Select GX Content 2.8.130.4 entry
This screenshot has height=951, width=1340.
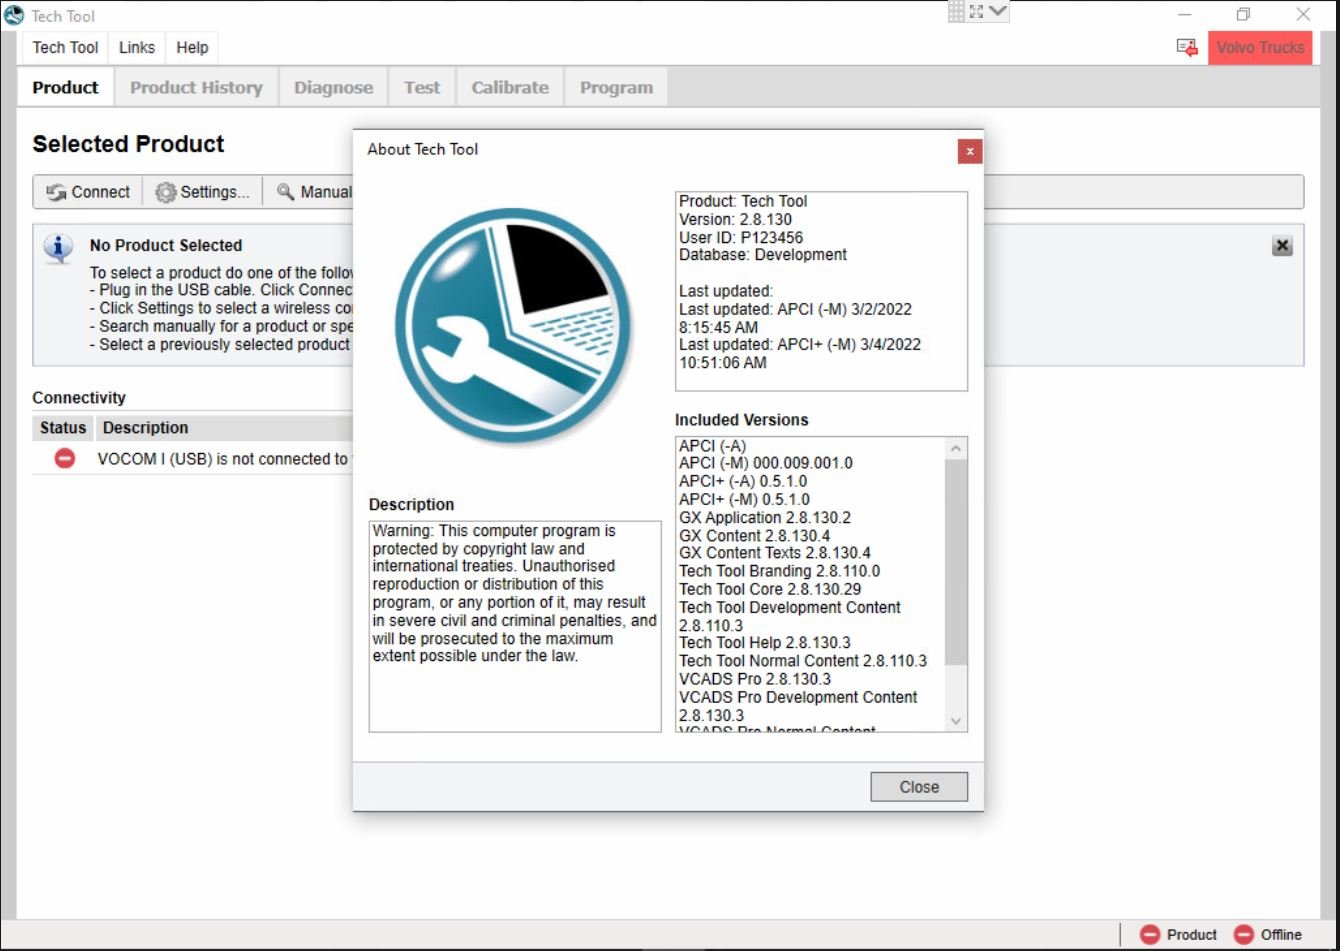(x=754, y=535)
